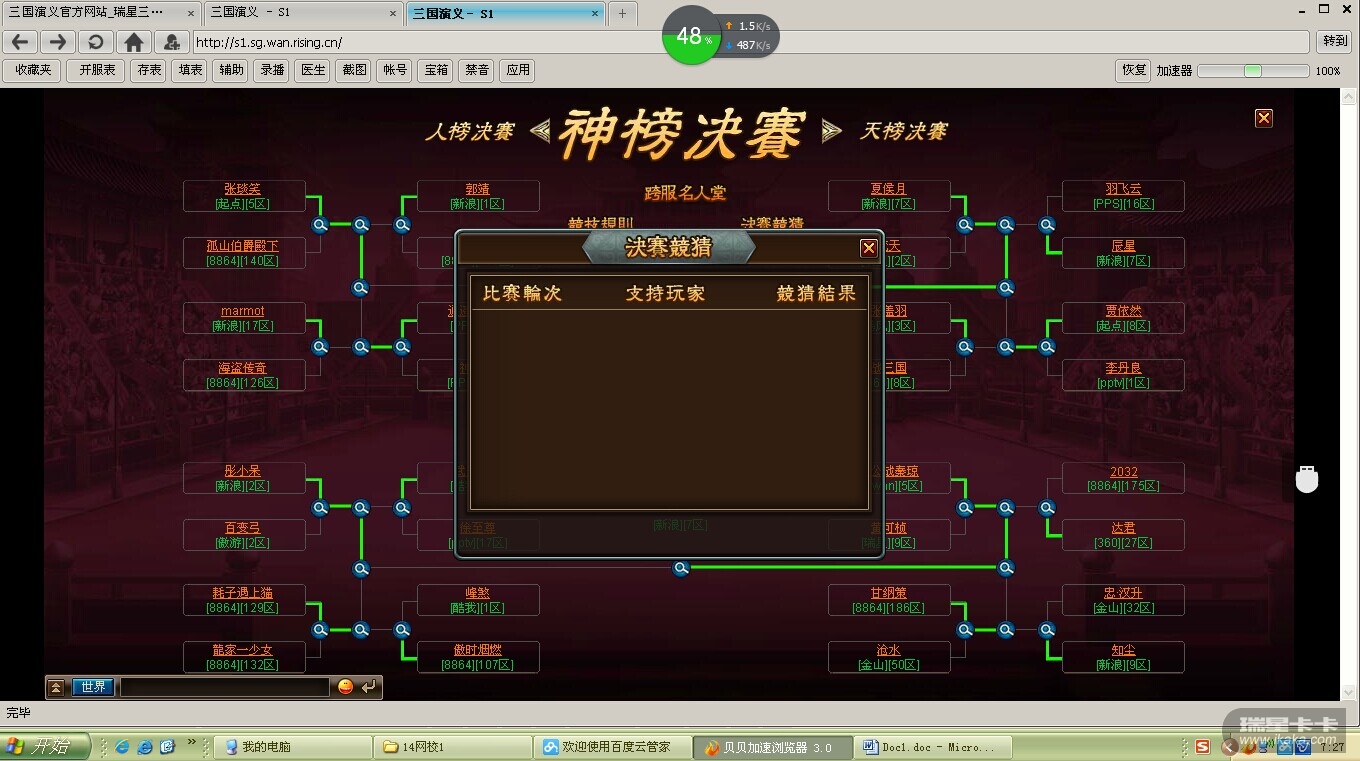Inspect the match magnifier beside 郭靖
1360x761 pixels.
pyautogui.click(x=402, y=225)
